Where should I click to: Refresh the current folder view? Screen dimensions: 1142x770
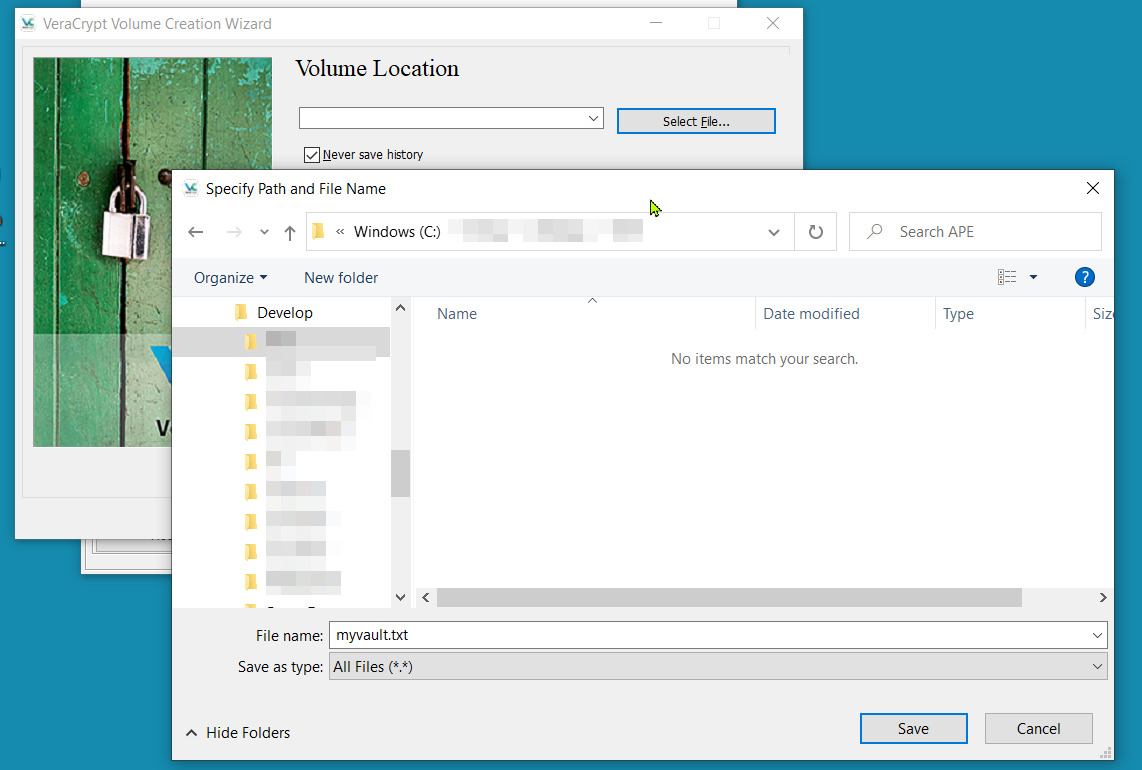point(816,232)
